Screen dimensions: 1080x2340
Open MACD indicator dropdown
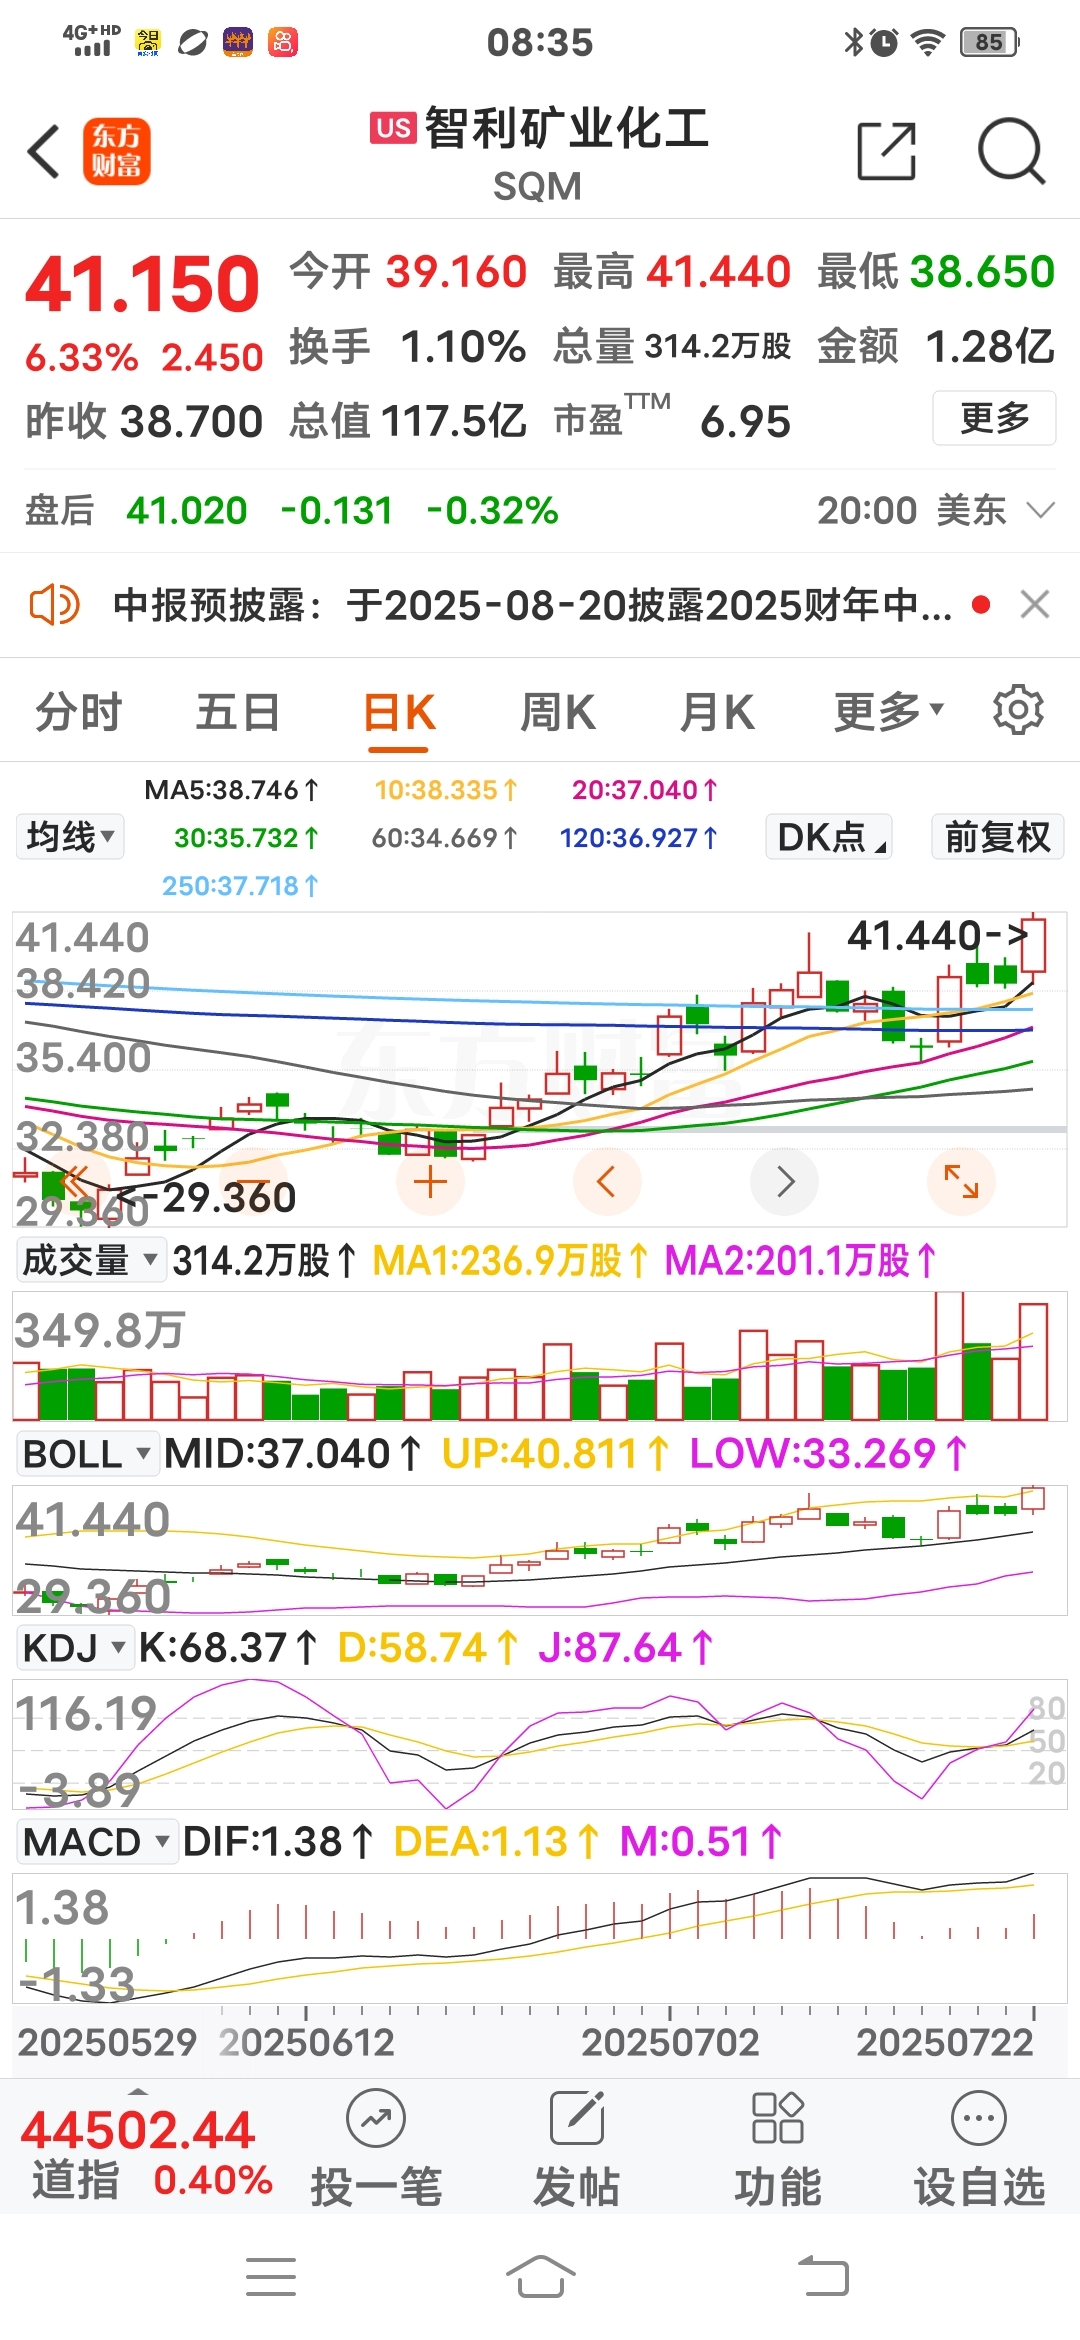point(96,1841)
